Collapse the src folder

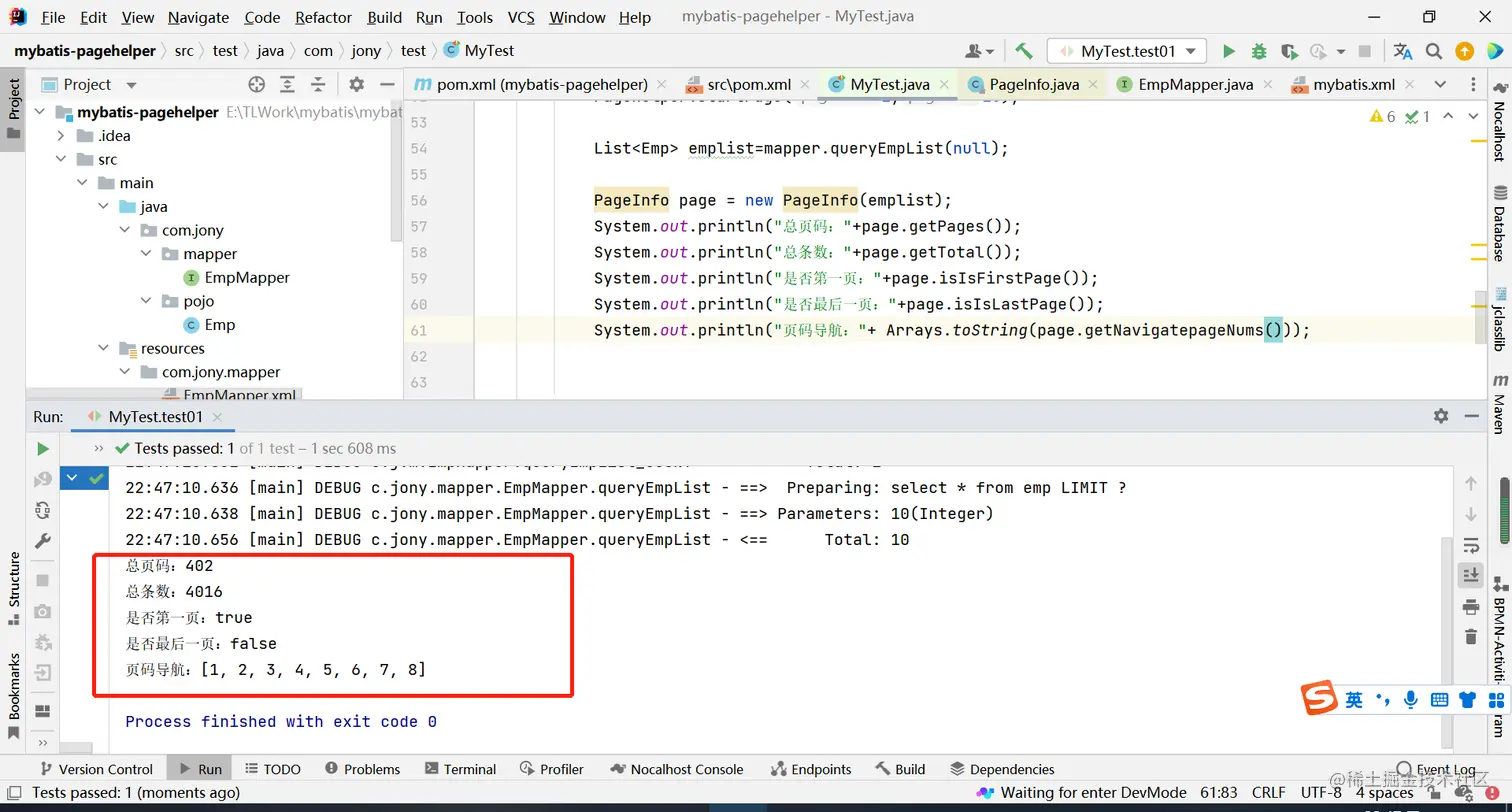(x=62, y=159)
